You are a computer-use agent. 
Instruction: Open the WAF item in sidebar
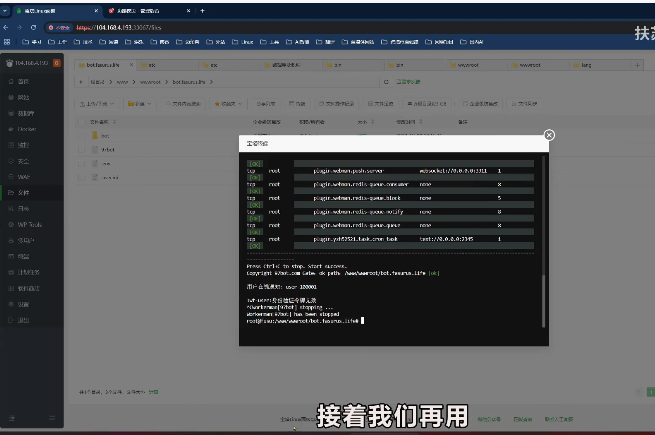23,177
